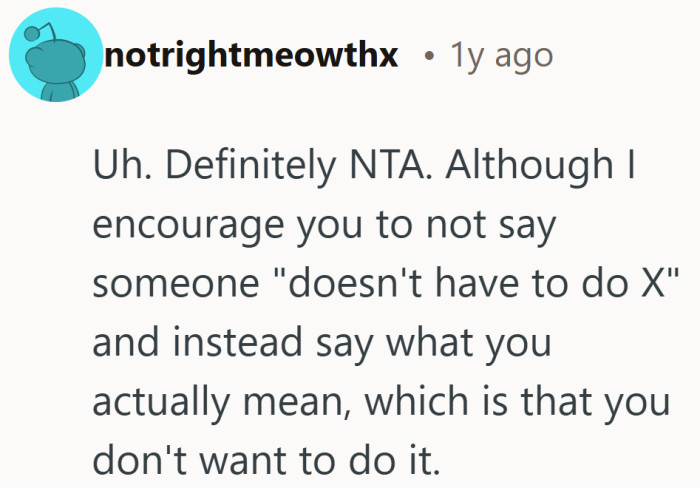This screenshot has height=488, width=700.
Task: Click the "1y ago" timestamp
Action: (x=502, y=55)
